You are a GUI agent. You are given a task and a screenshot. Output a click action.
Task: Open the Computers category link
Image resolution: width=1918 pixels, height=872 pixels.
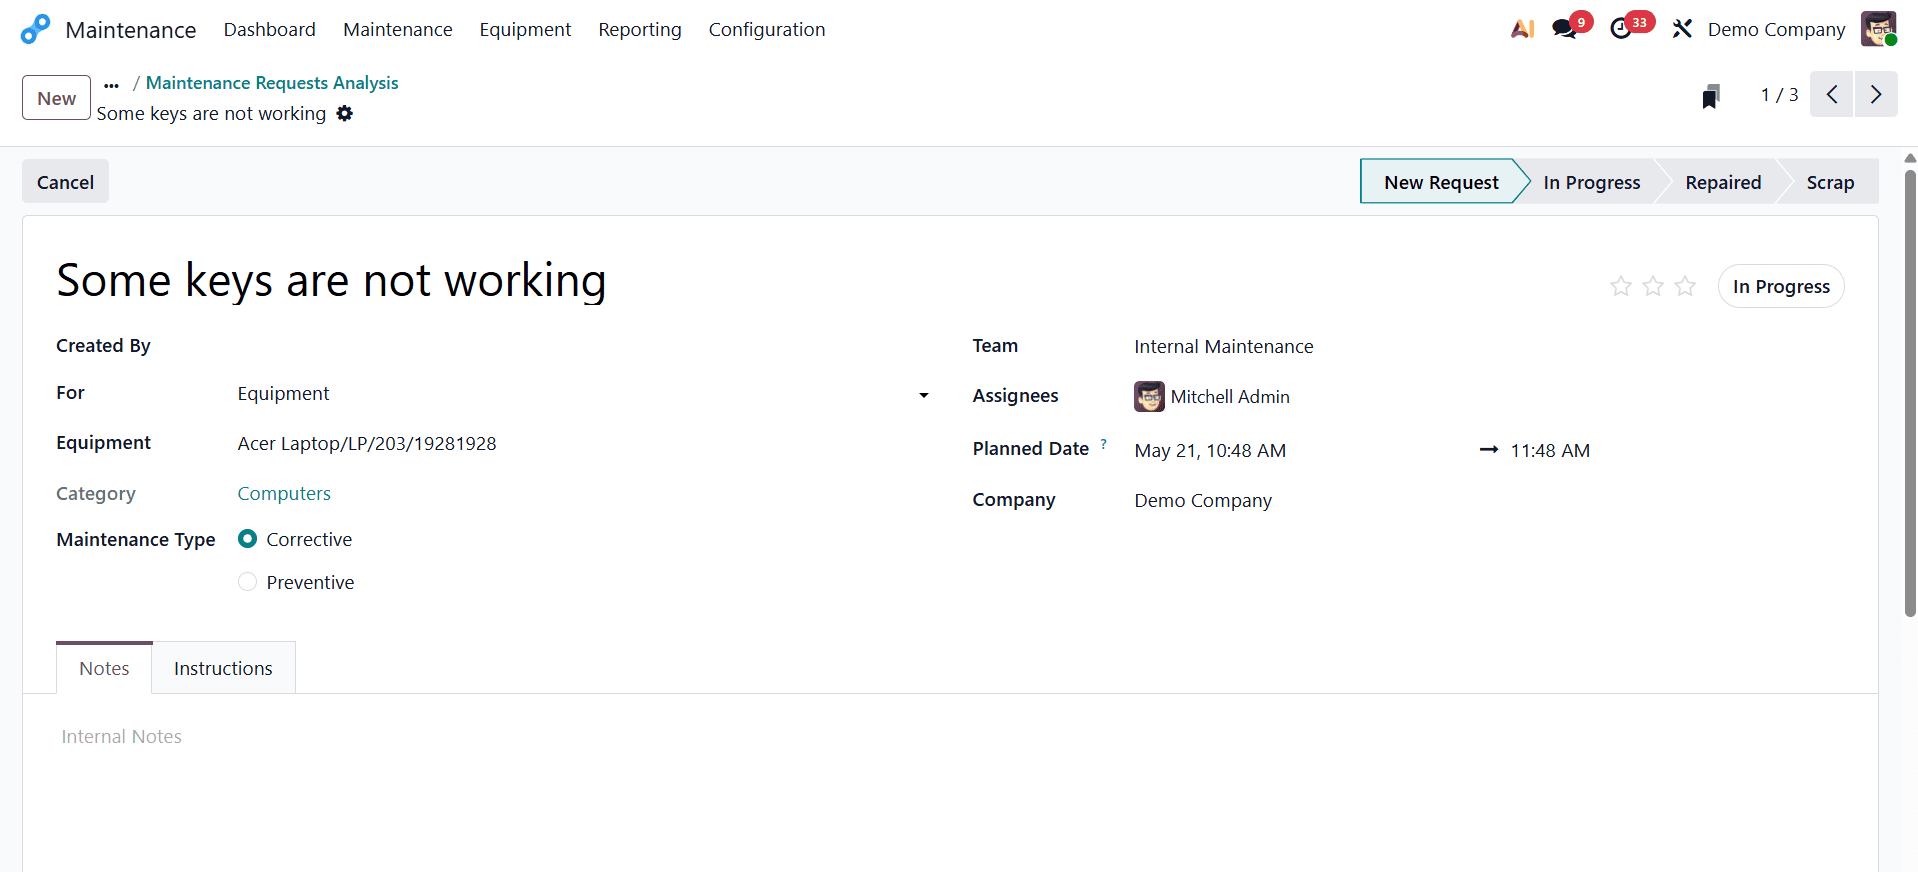pyautogui.click(x=284, y=493)
